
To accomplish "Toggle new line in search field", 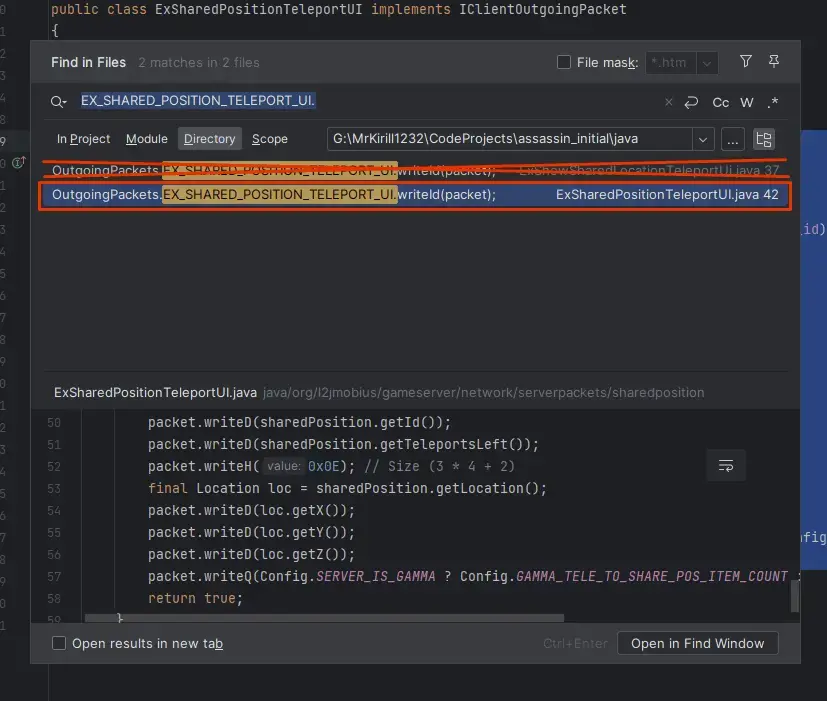I will point(691,102).
